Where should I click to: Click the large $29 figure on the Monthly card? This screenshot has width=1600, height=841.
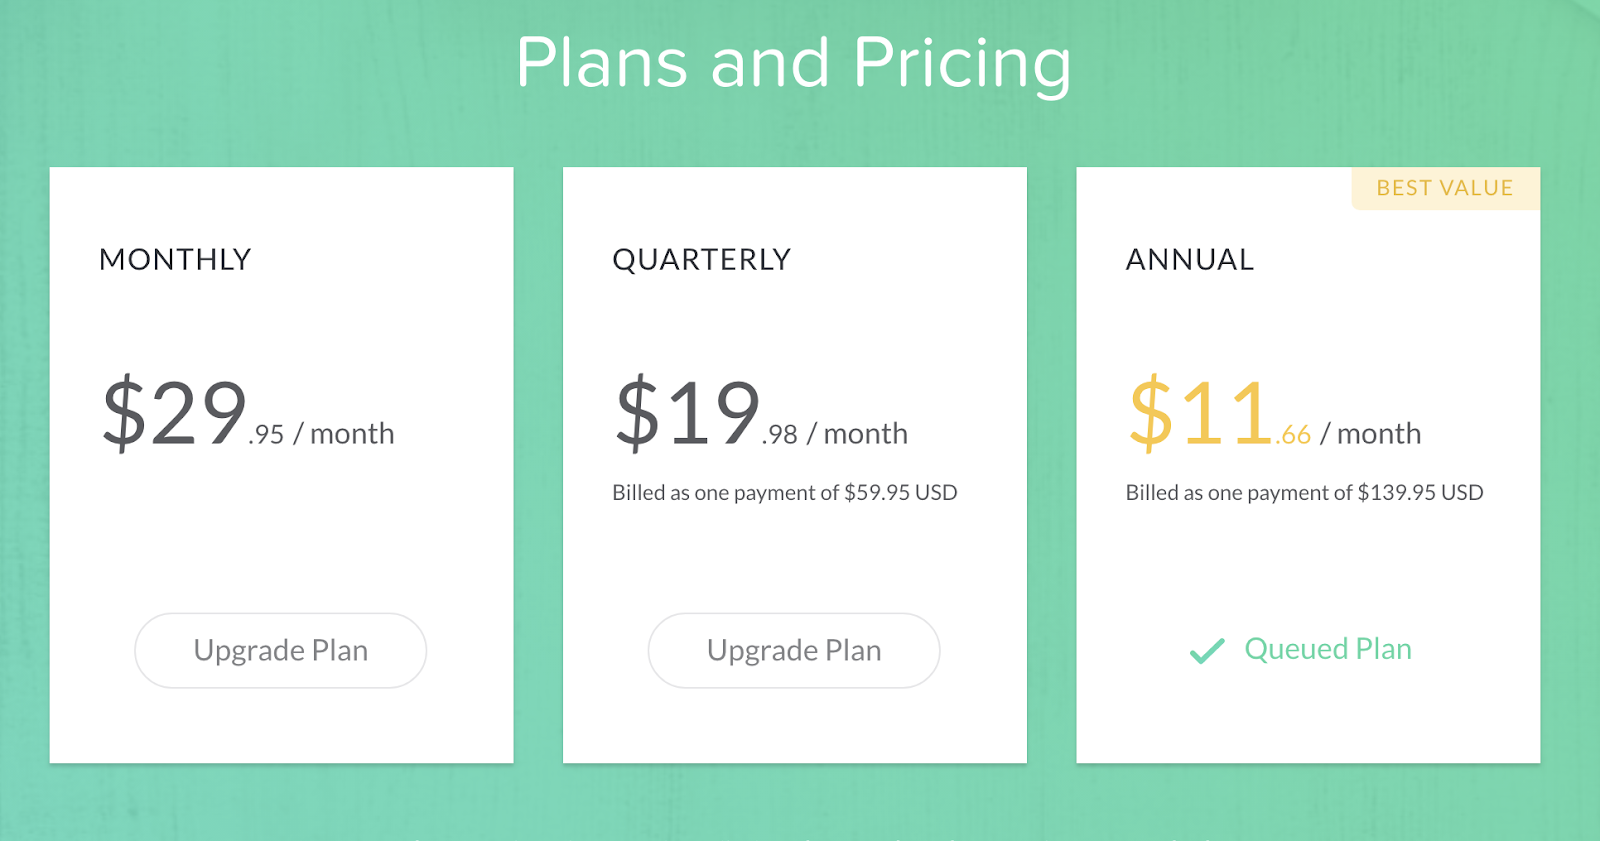coord(174,412)
